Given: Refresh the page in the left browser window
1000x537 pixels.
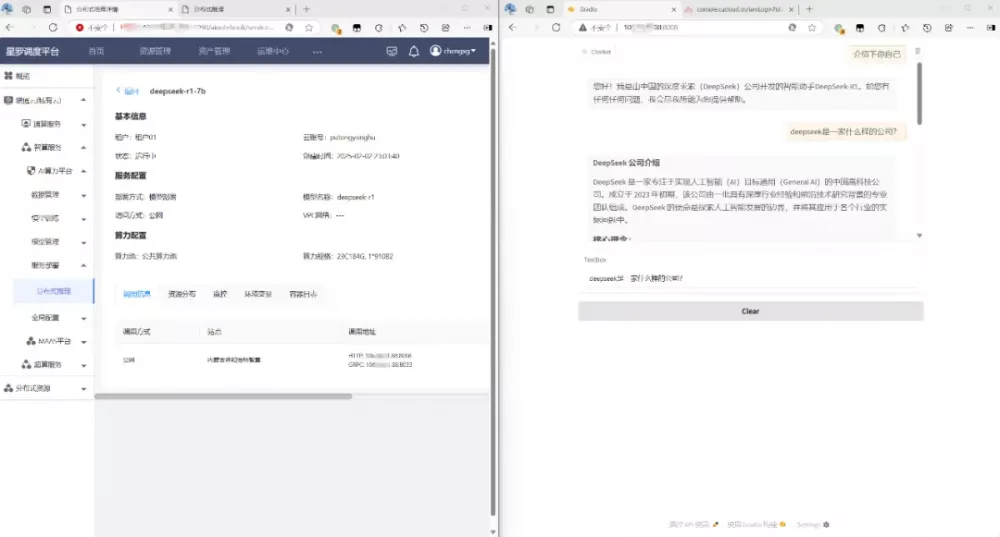Looking at the screenshot, I should pos(53,27).
